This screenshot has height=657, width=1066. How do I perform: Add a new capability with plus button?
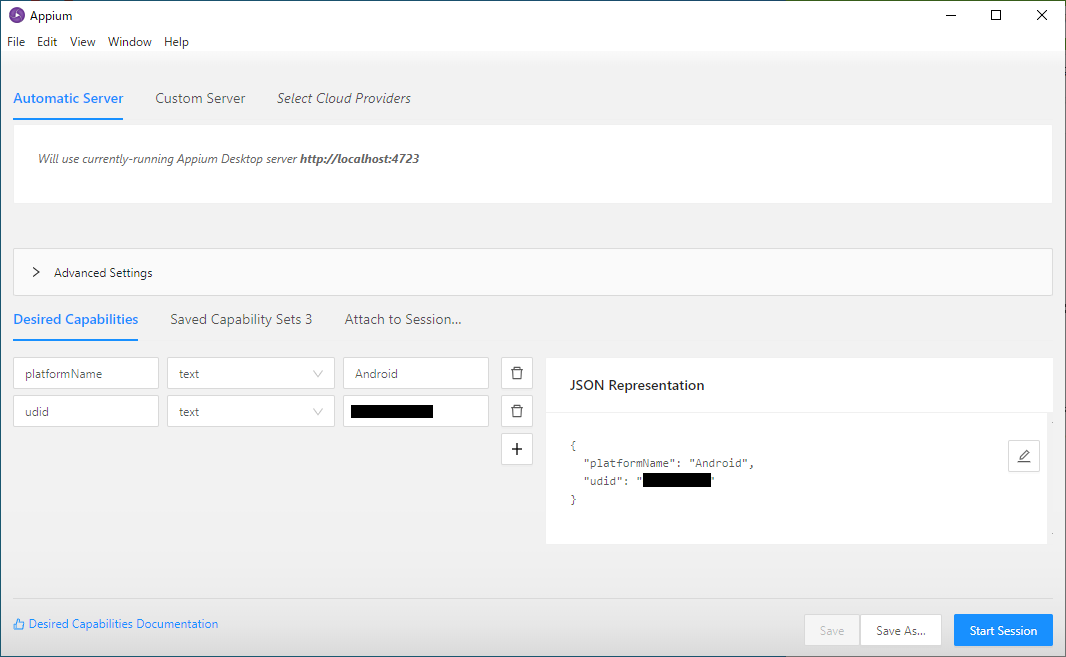[x=517, y=449]
